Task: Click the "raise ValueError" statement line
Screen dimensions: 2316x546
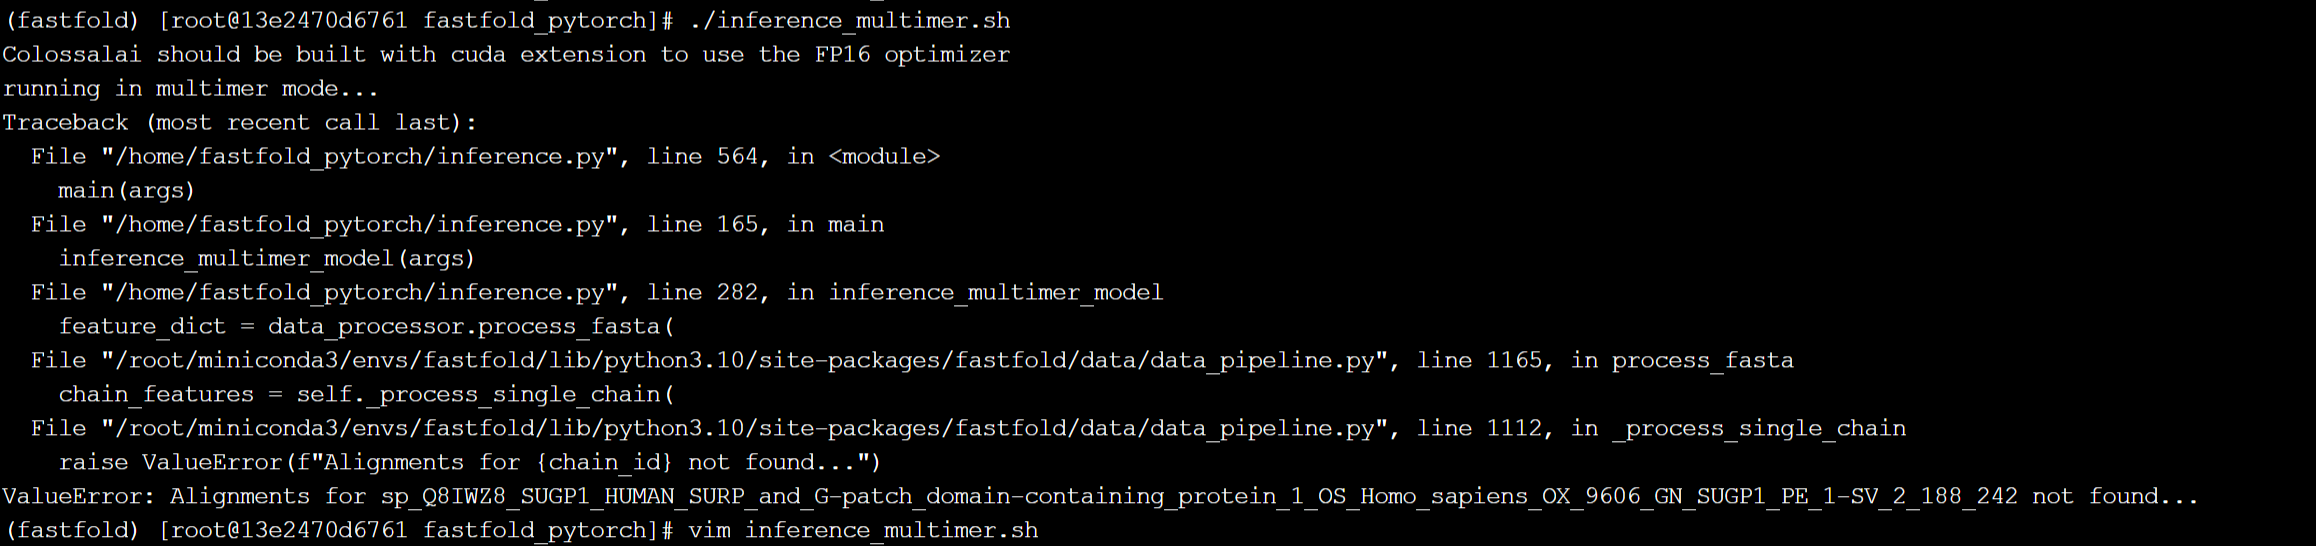Action: pyautogui.click(x=470, y=463)
